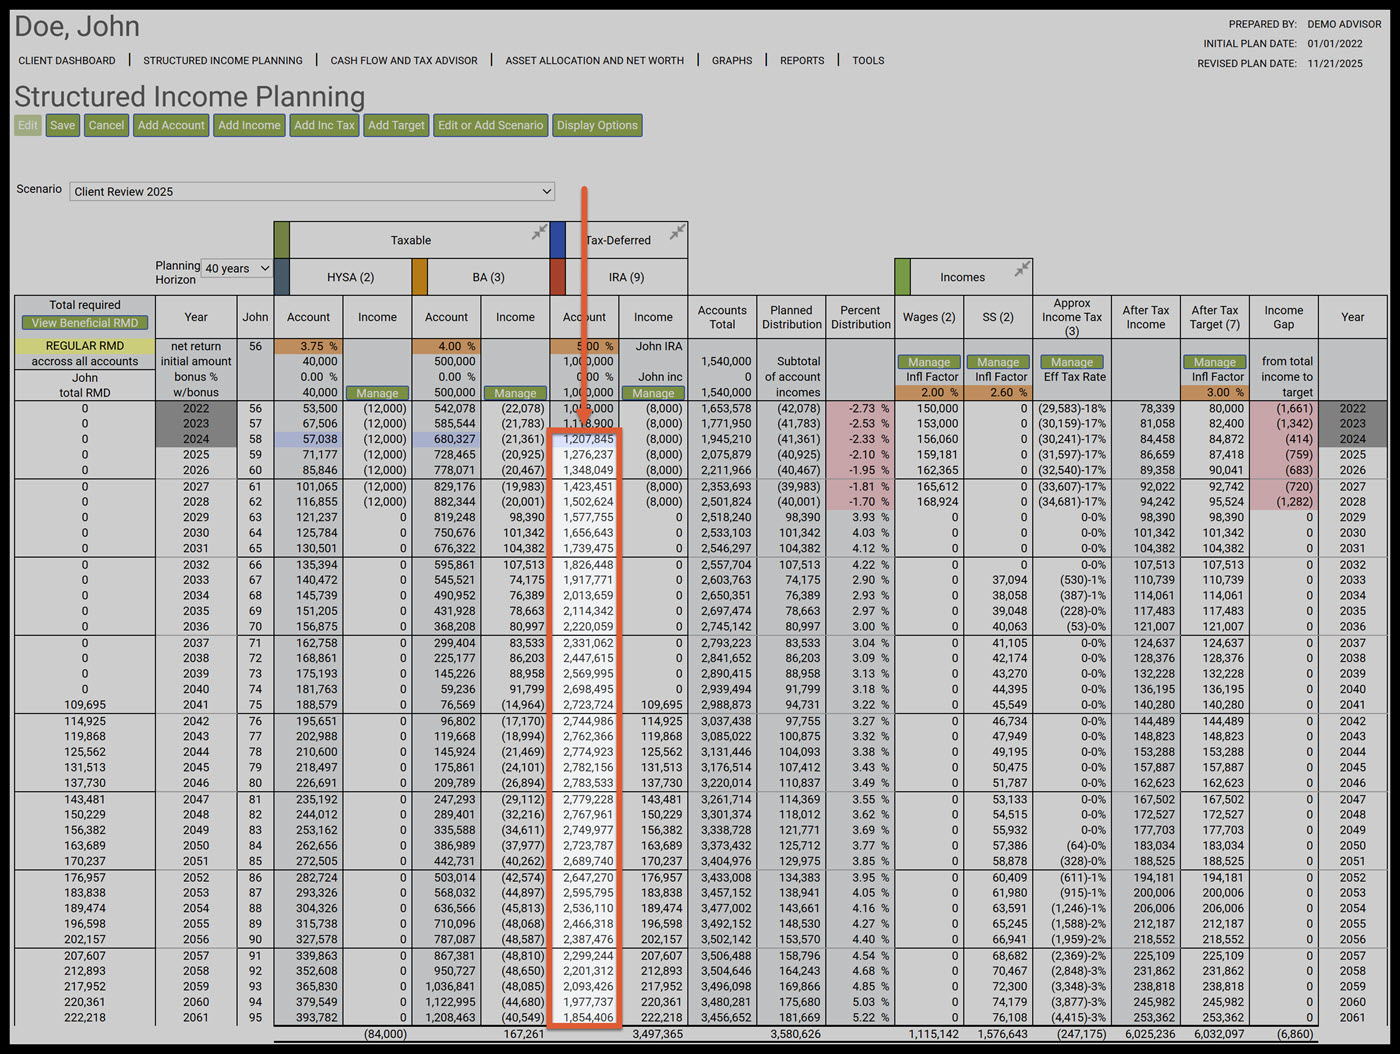Screen dimensions: 1400x1054
Task: Click the green Taxable group color swatch
Action: pos(281,240)
